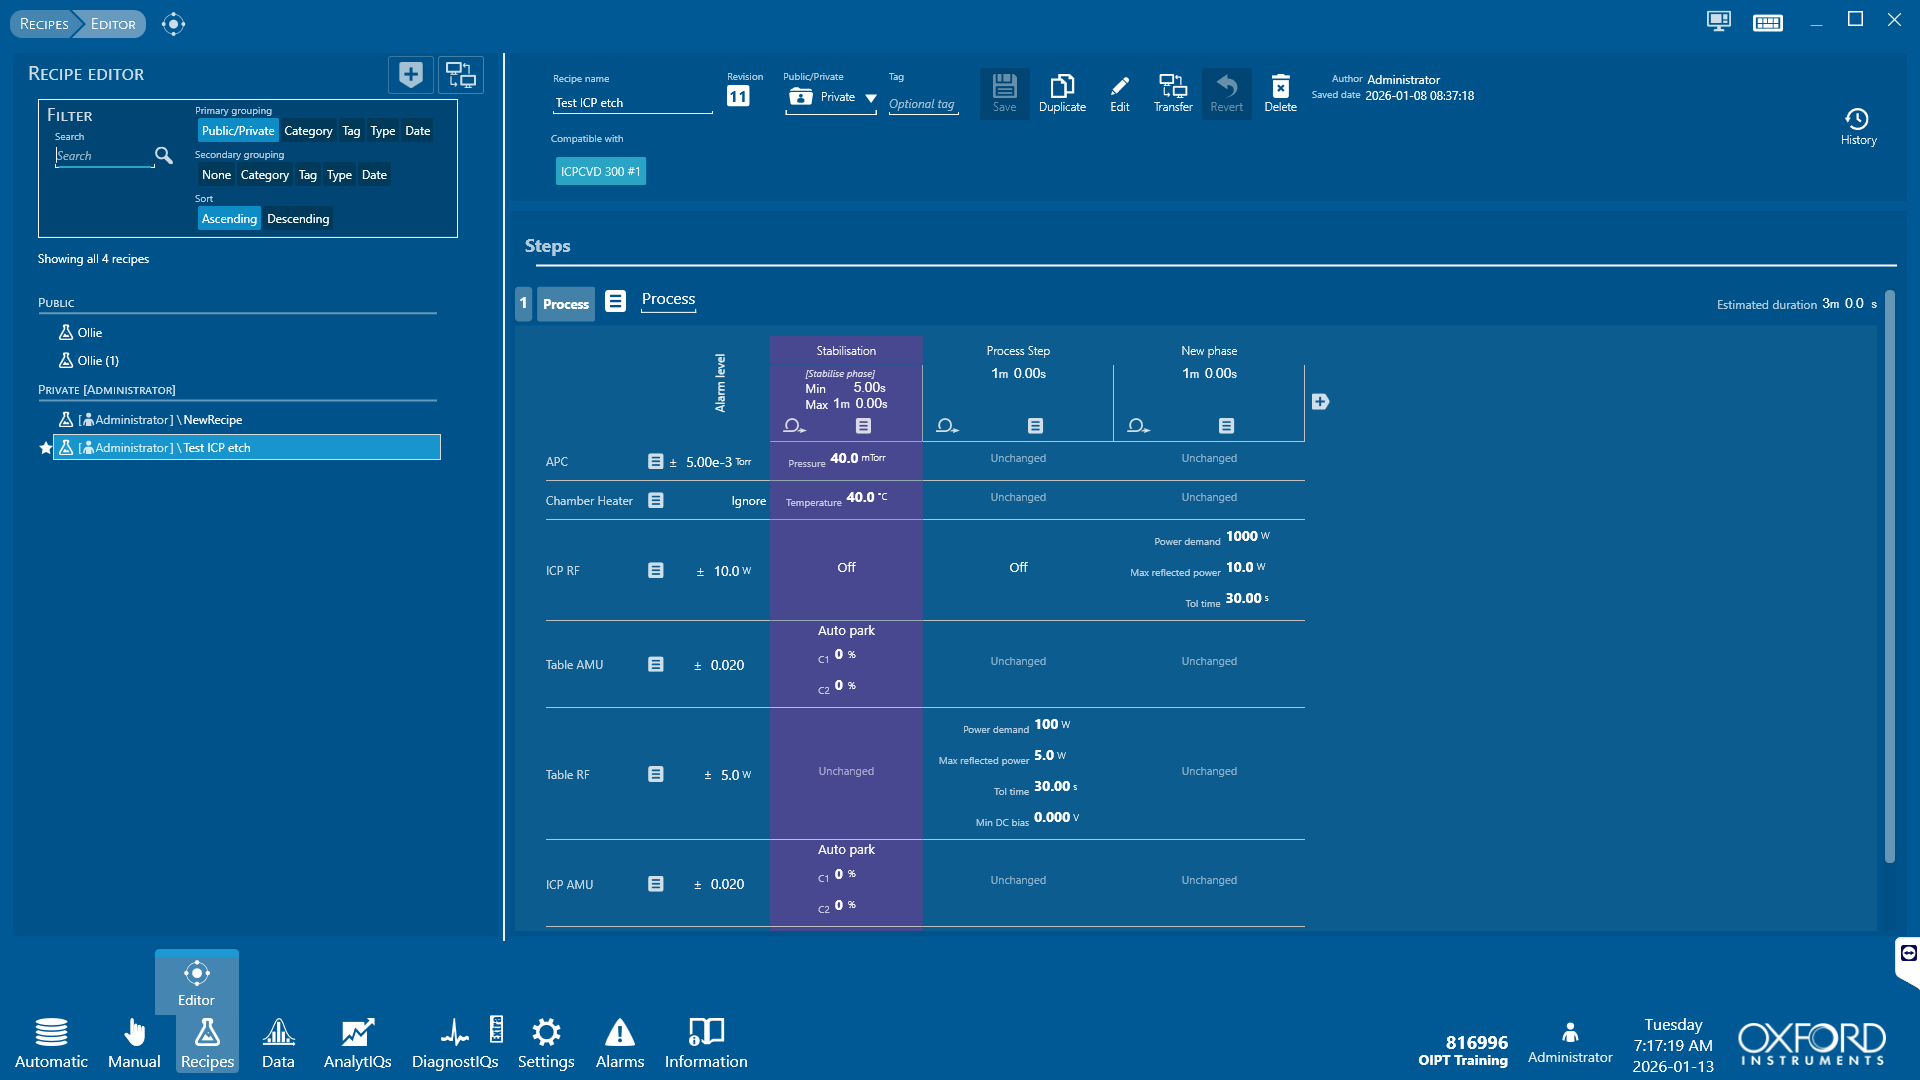Screen dimensions: 1920x1080
Task: Set primary grouping to Category
Action: (308, 131)
